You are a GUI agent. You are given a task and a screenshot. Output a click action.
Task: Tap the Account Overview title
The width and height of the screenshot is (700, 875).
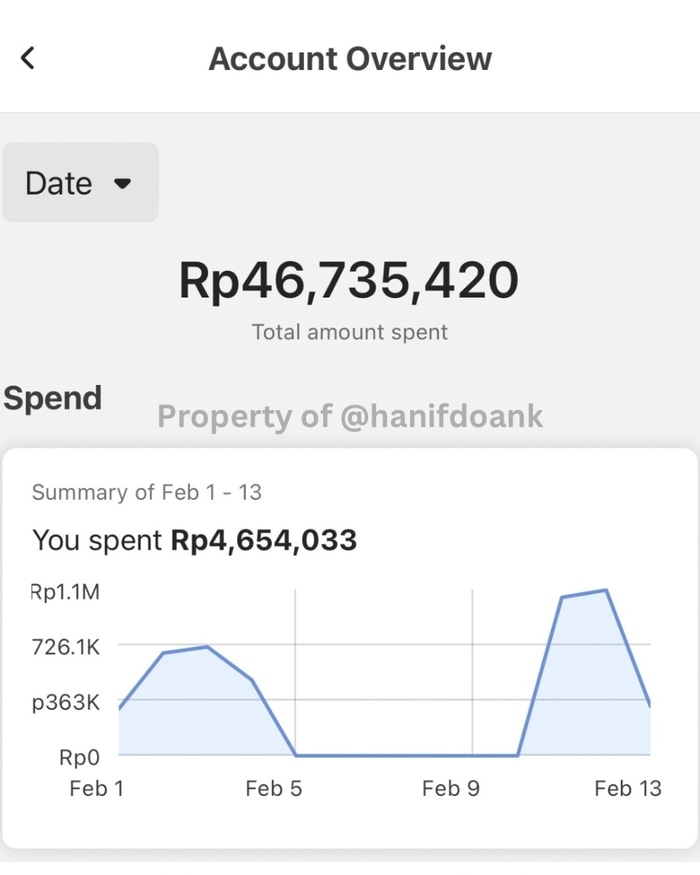point(350,59)
